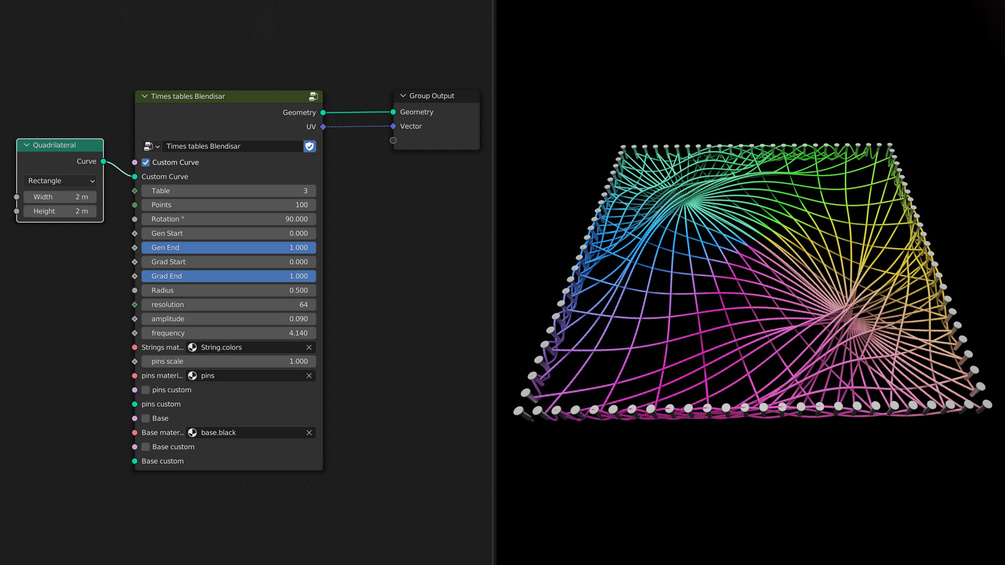Enable the pins custom checkbox
This screenshot has height=565, width=1005.
pos(145,390)
